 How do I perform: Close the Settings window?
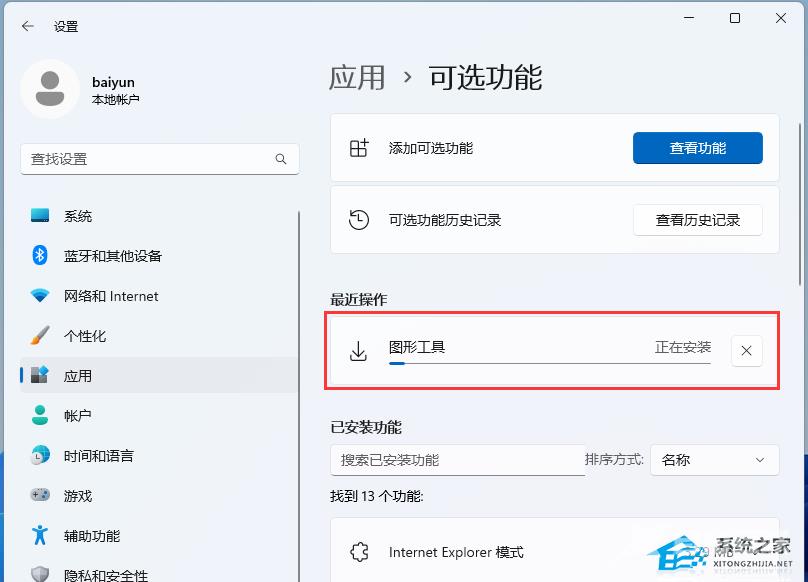click(781, 18)
